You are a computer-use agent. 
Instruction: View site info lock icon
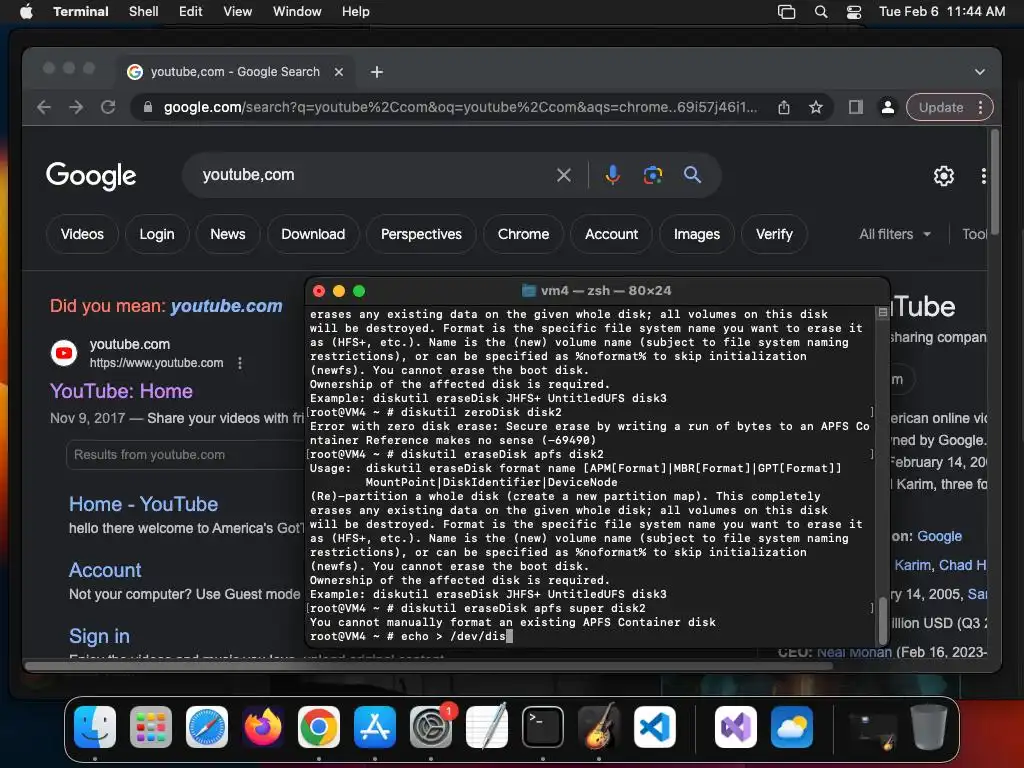(x=148, y=107)
